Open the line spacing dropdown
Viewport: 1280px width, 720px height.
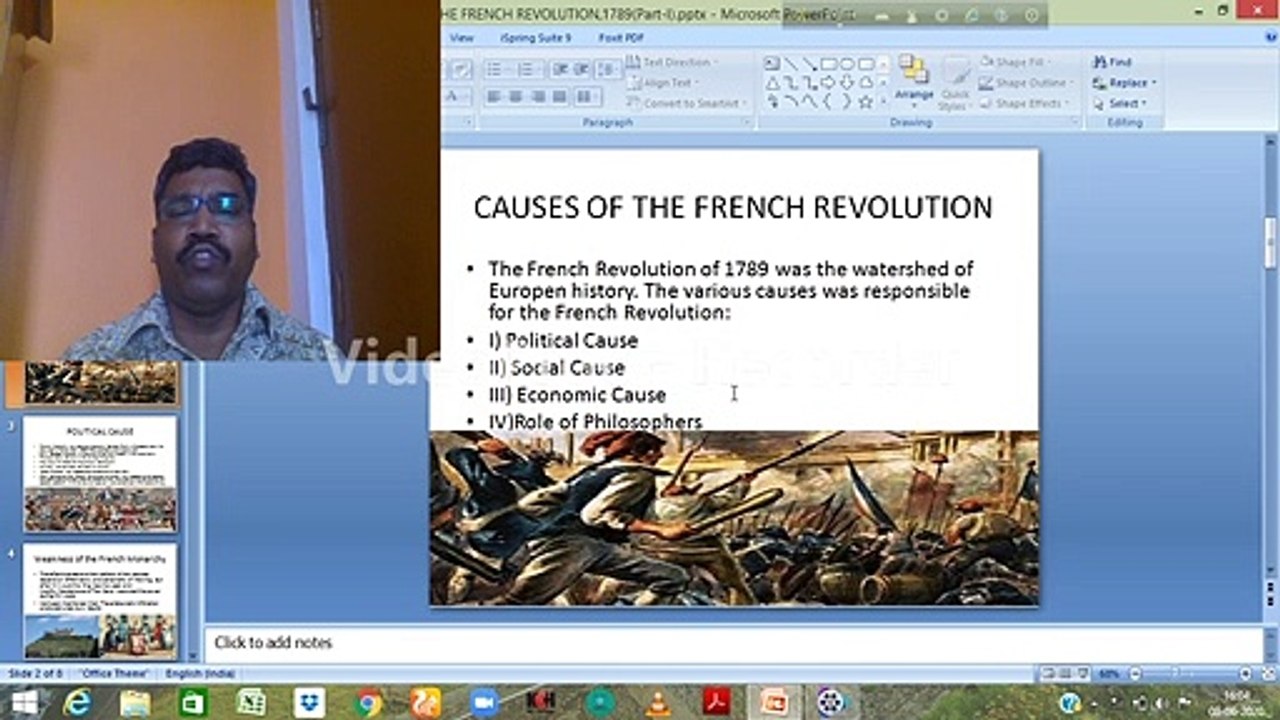[608, 69]
